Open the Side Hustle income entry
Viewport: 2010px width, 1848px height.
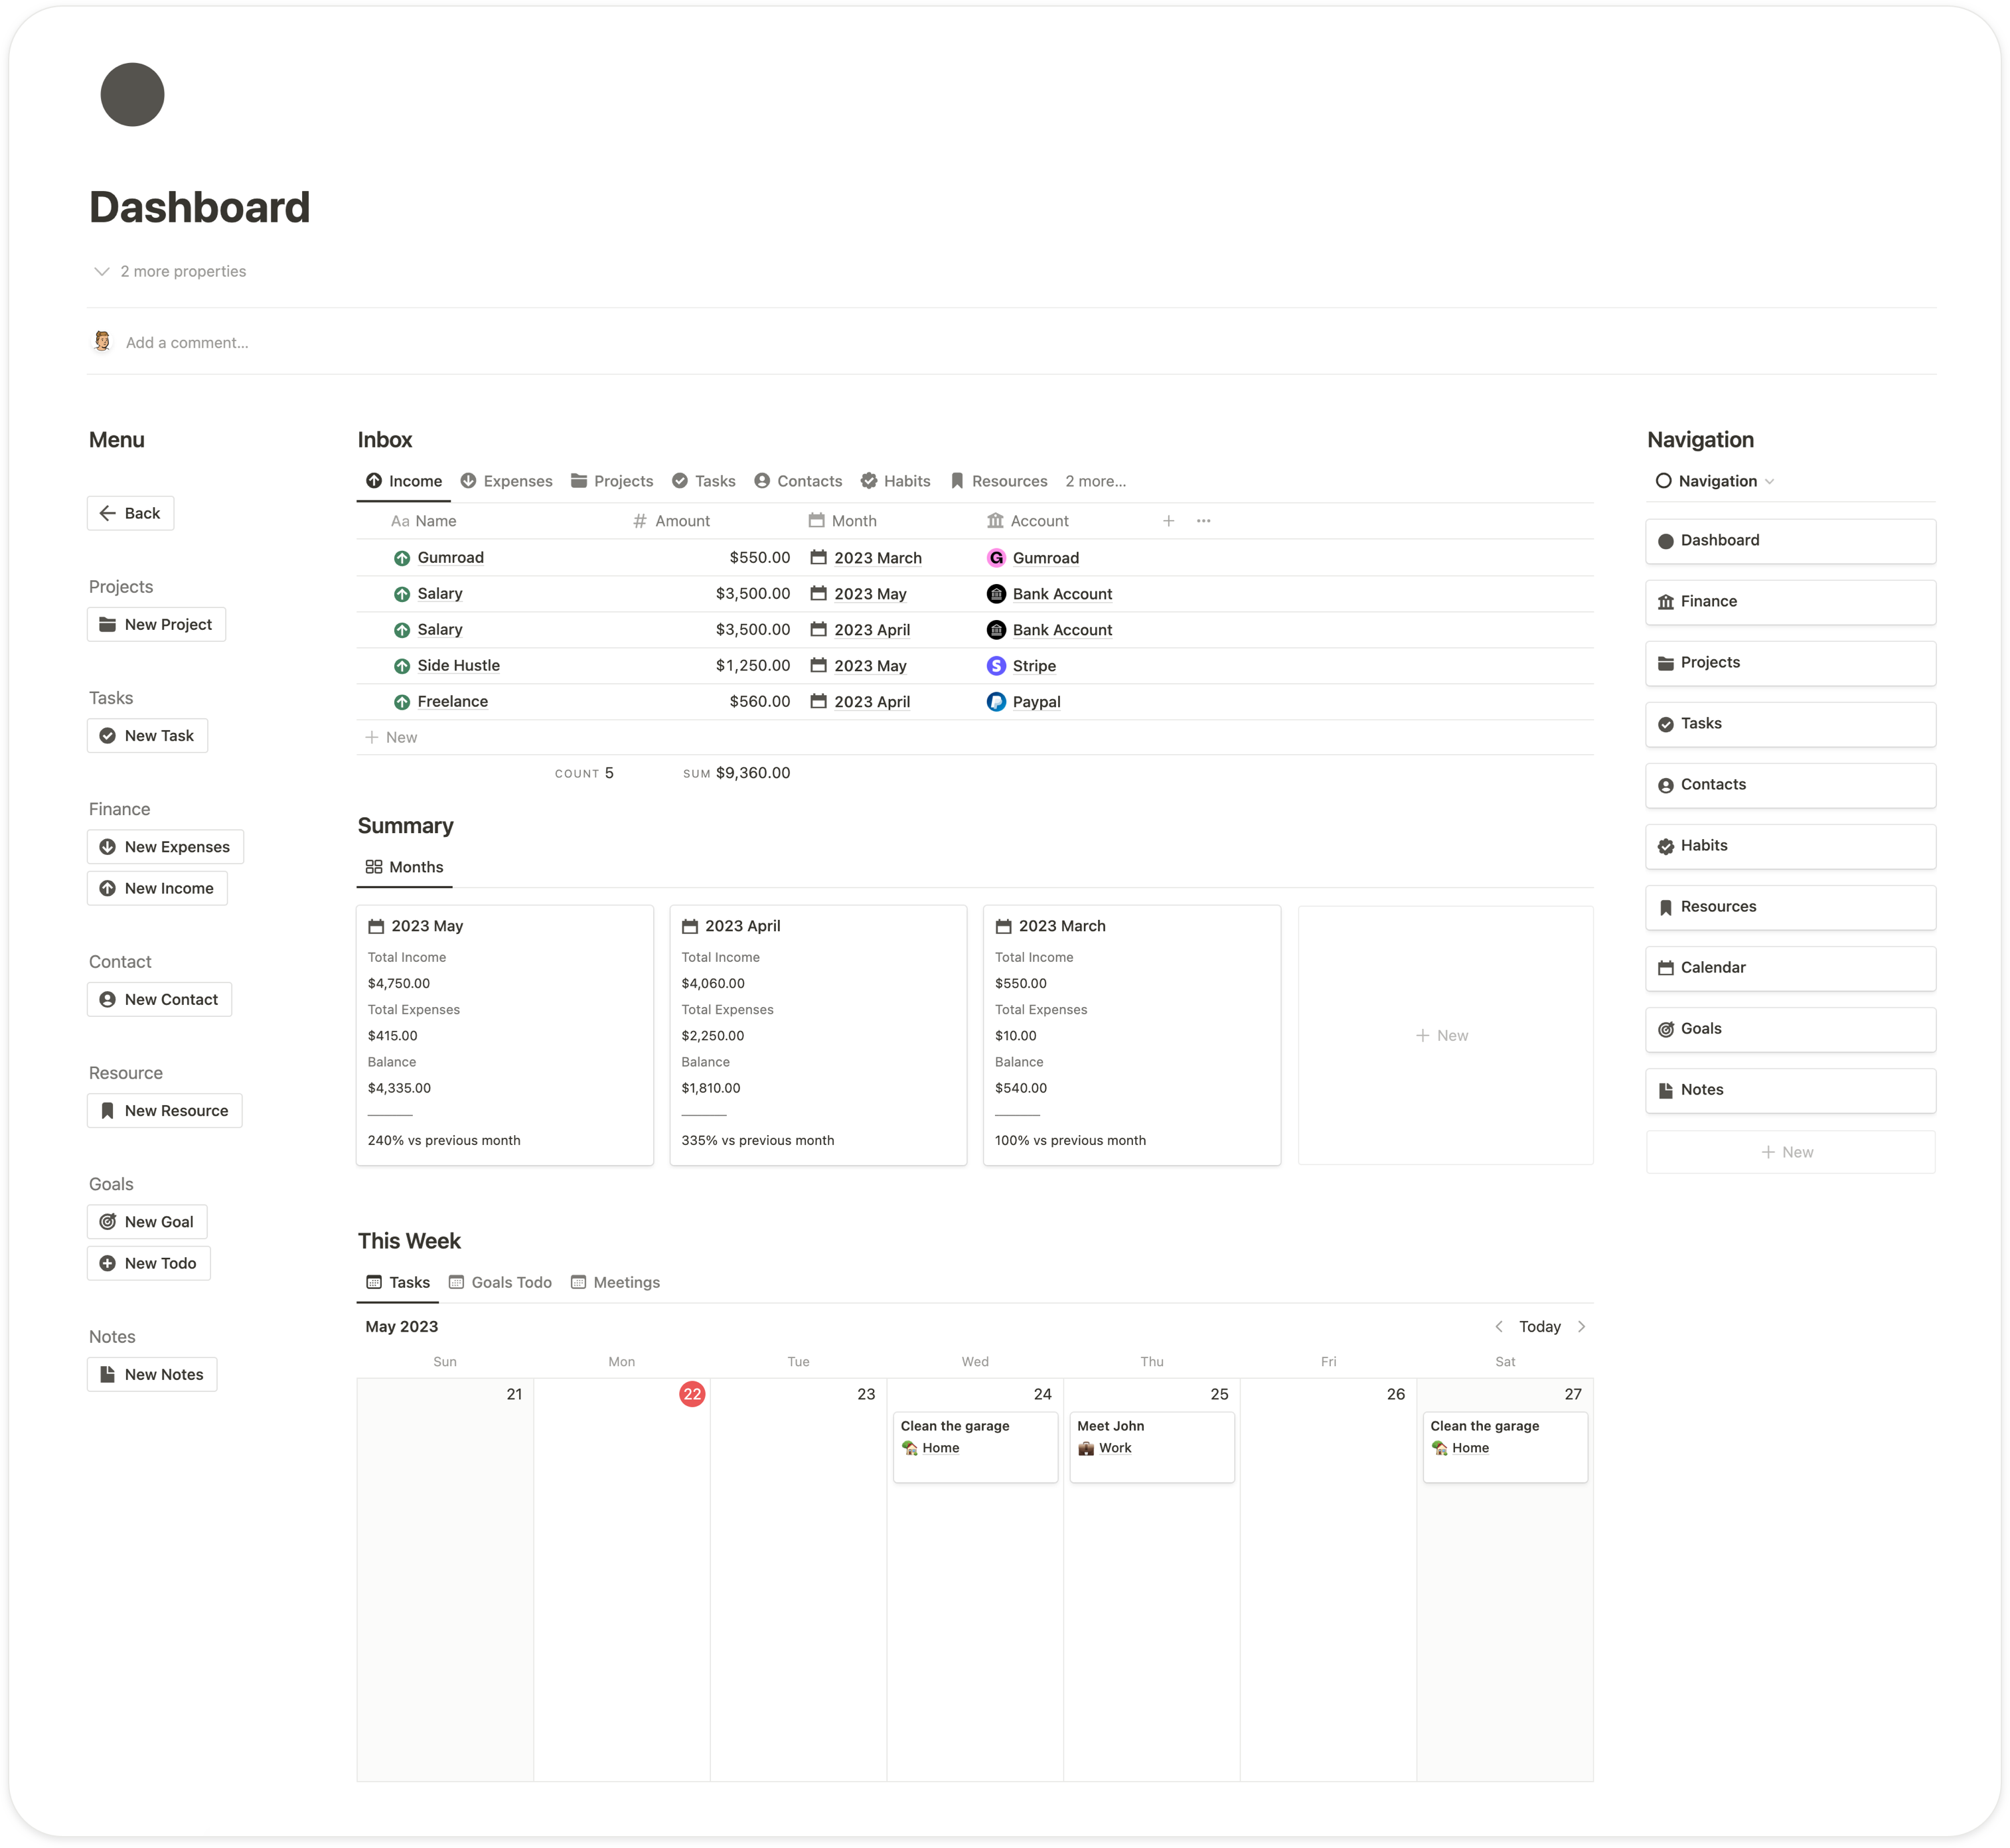(x=459, y=665)
